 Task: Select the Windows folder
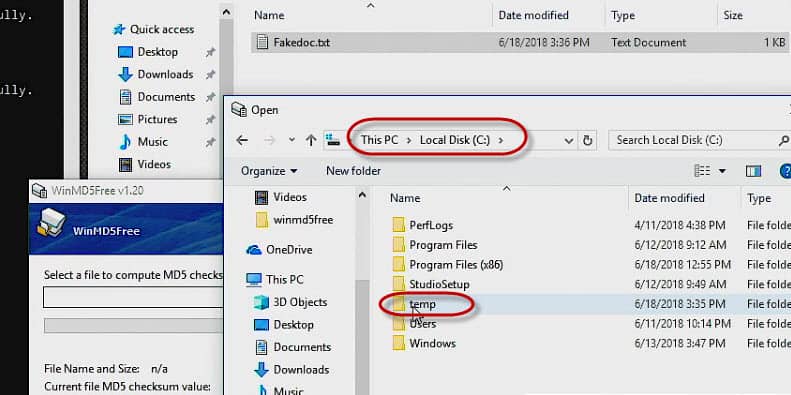[x=432, y=344]
